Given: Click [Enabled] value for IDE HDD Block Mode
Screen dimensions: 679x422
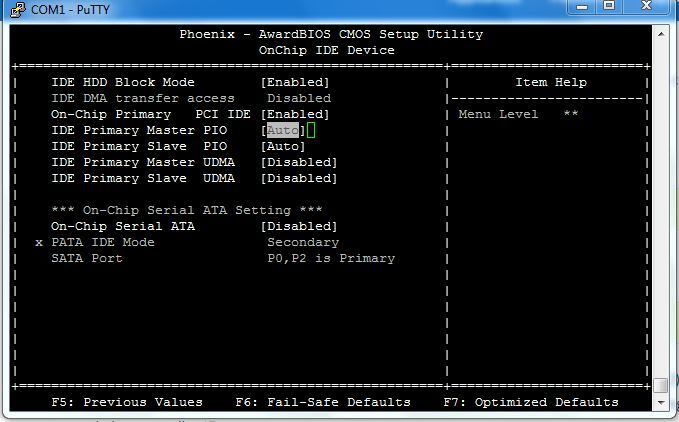Looking at the screenshot, I should click(295, 82).
